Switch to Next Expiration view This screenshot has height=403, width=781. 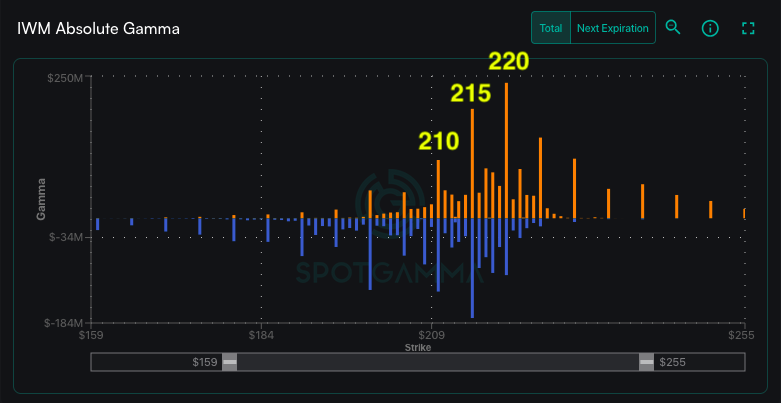click(612, 28)
